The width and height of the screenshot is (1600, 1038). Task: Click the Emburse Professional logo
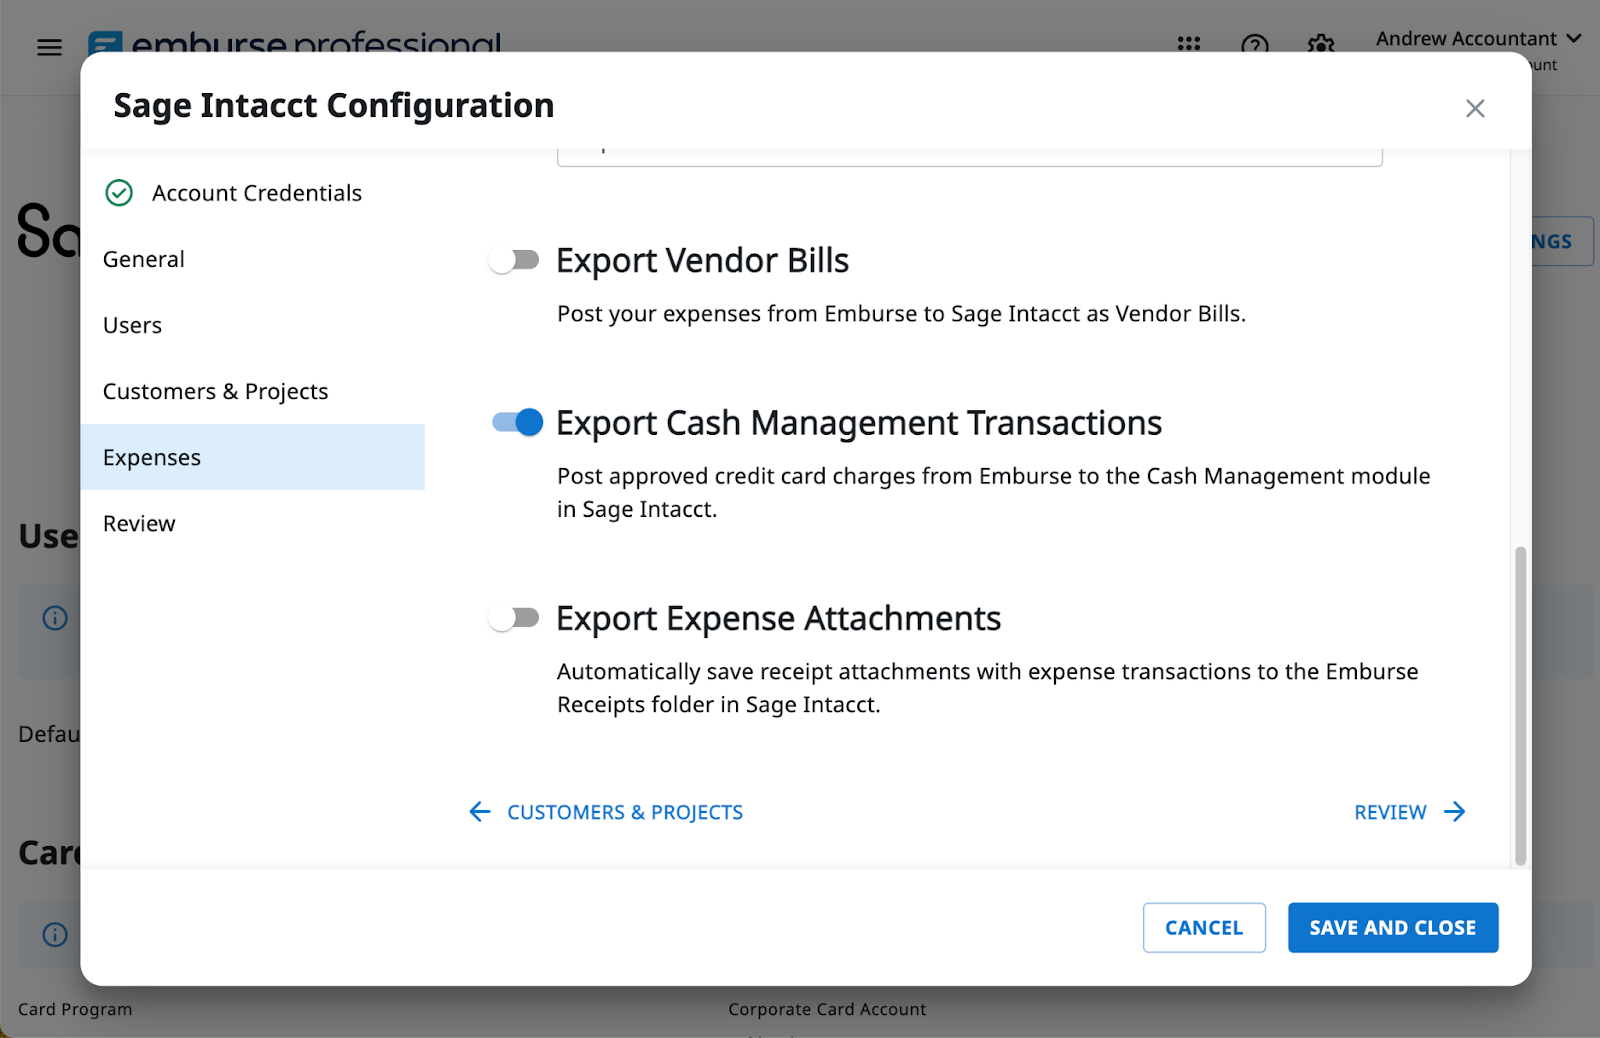[x=294, y=42]
